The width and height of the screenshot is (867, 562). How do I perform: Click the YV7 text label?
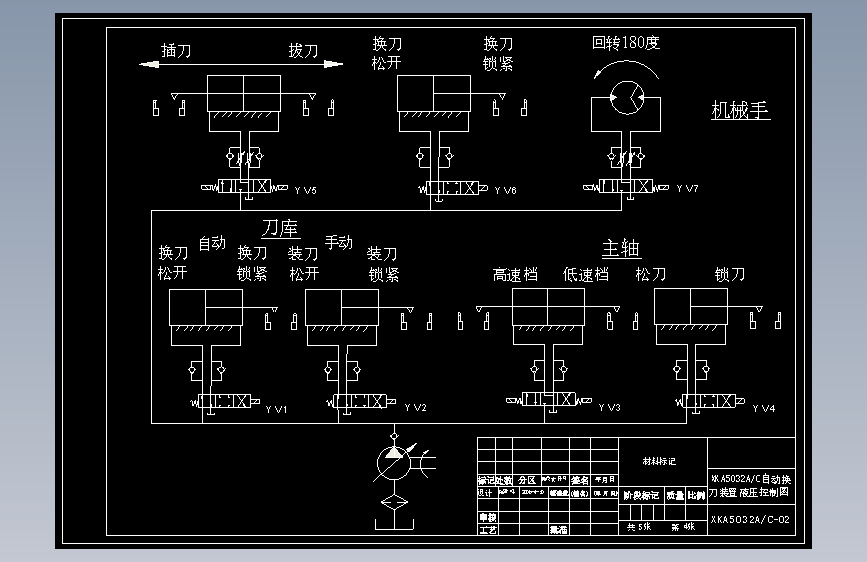(x=688, y=189)
